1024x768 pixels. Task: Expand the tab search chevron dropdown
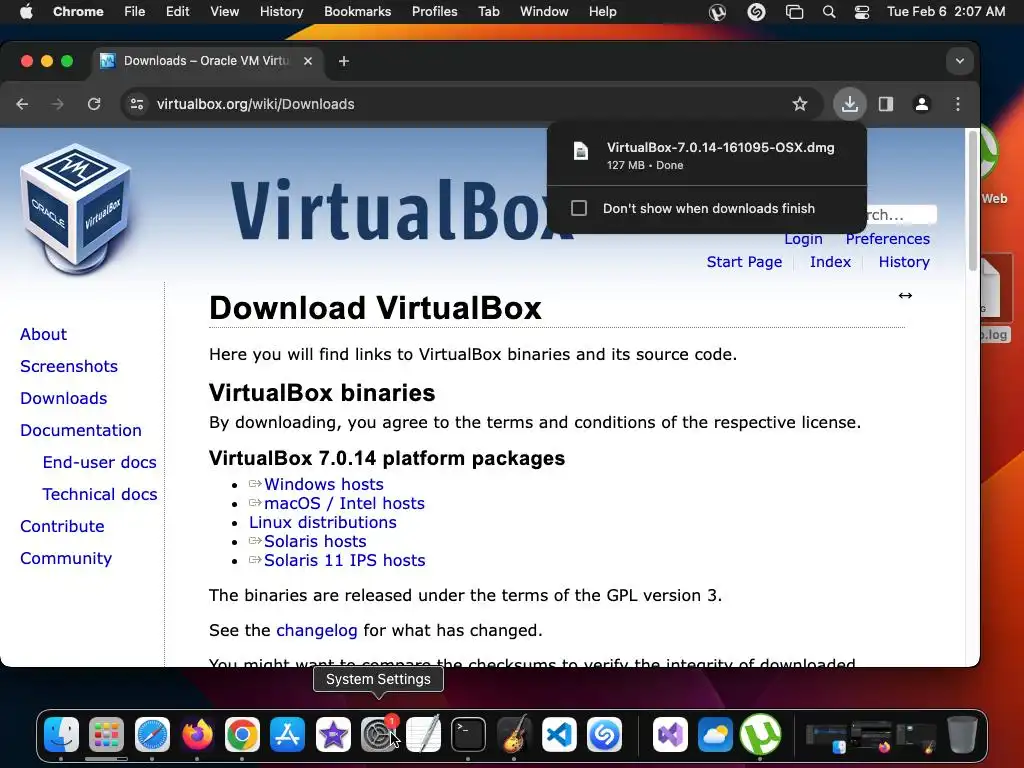[x=959, y=61]
